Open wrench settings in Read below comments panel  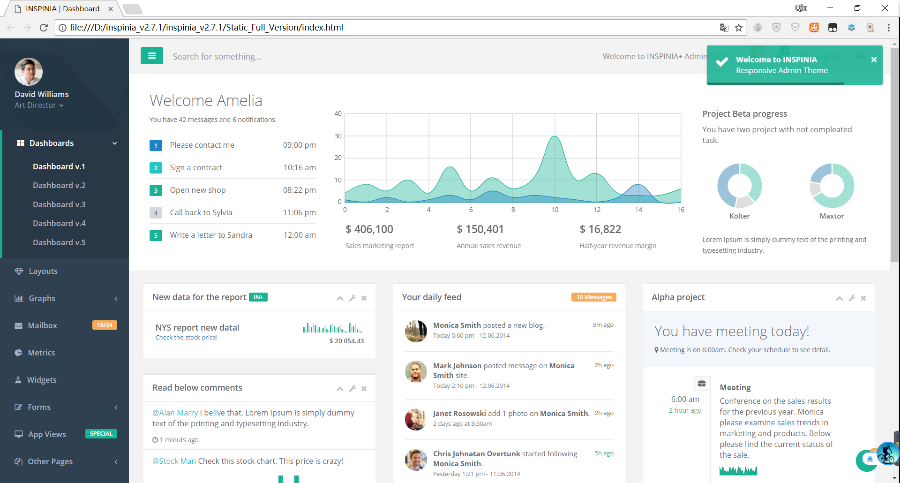tap(352, 389)
